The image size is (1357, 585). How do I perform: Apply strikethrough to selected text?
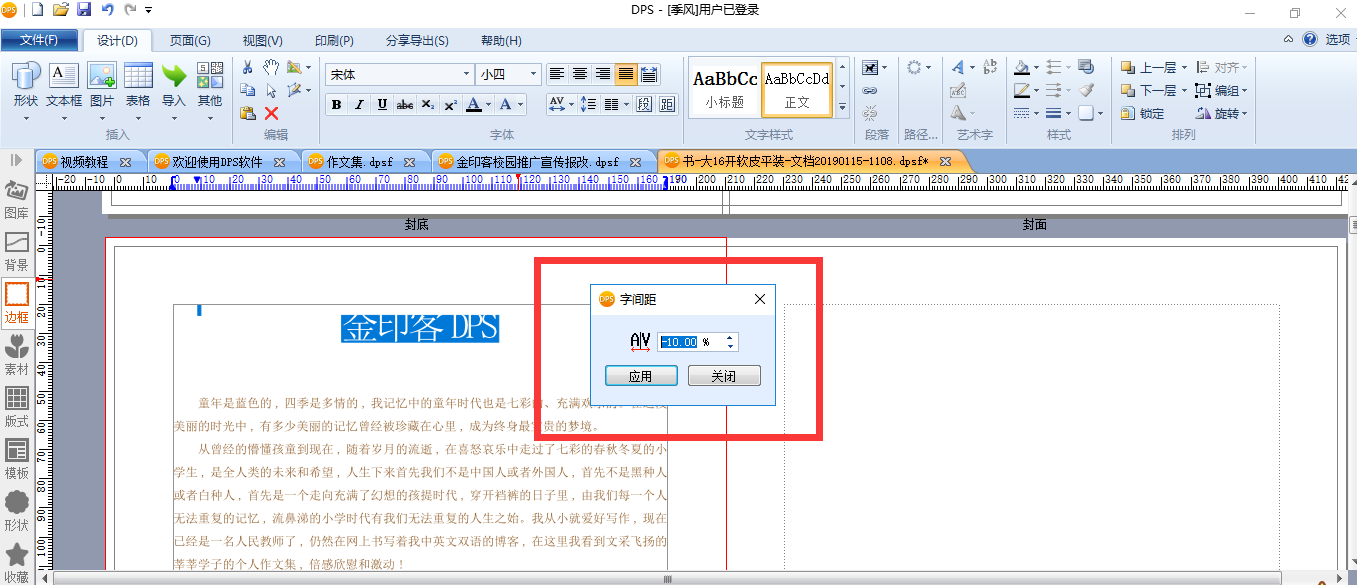tap(405, 104)
